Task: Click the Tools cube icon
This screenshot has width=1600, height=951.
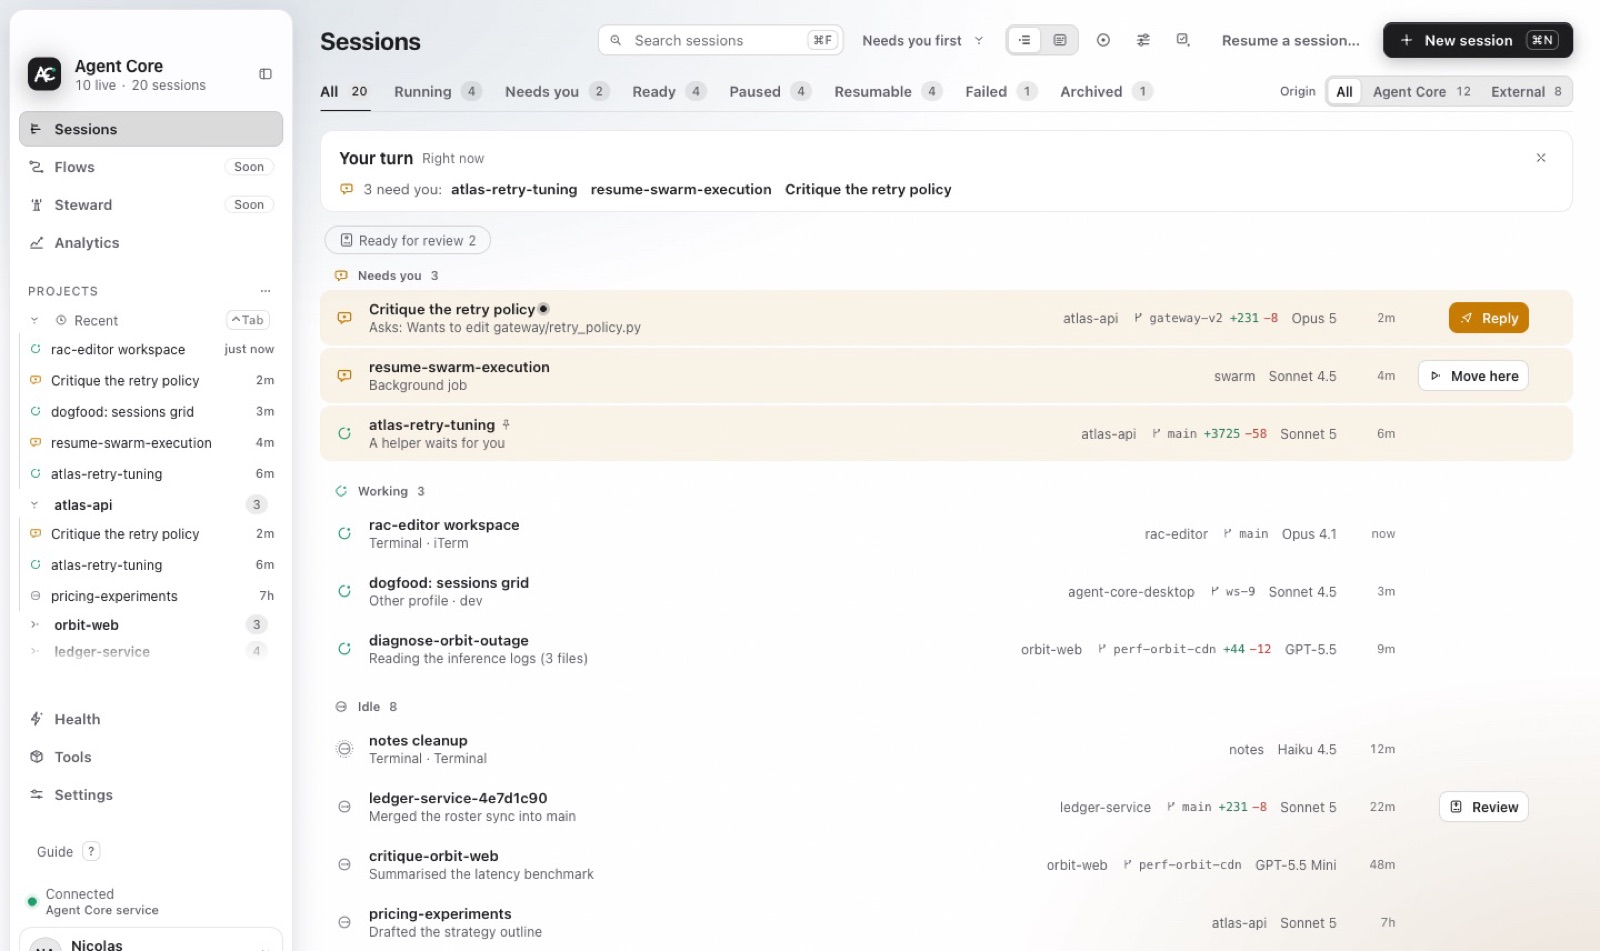Action: [37, 757]
